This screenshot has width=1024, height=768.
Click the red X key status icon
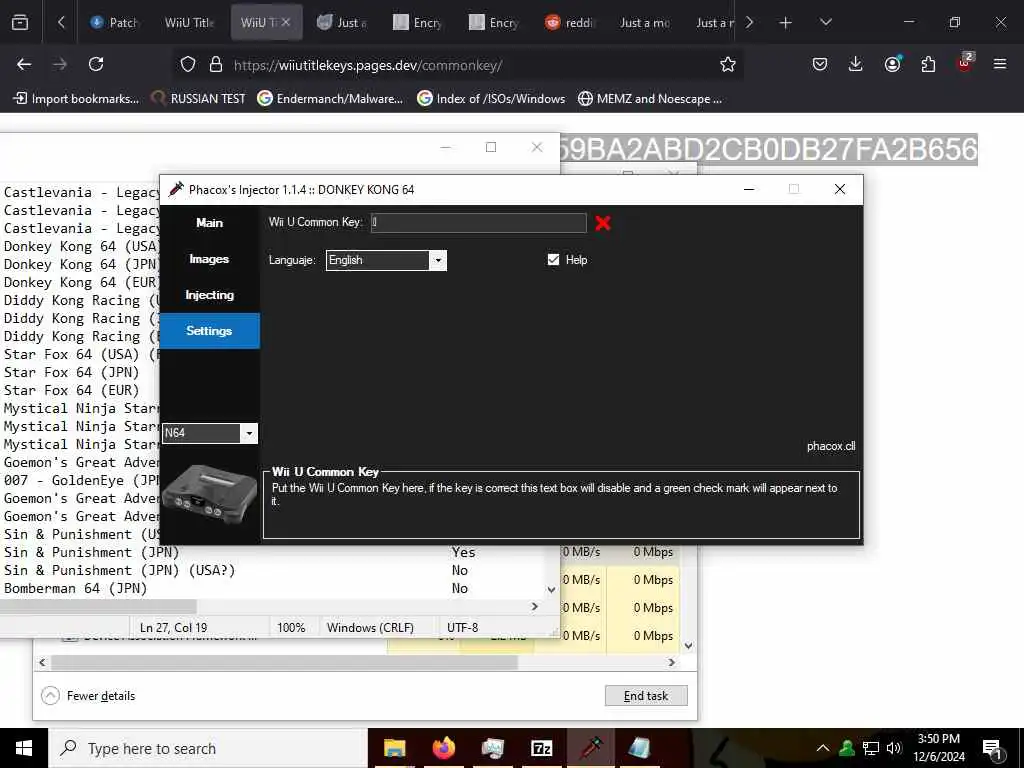(x=603, y=223)
